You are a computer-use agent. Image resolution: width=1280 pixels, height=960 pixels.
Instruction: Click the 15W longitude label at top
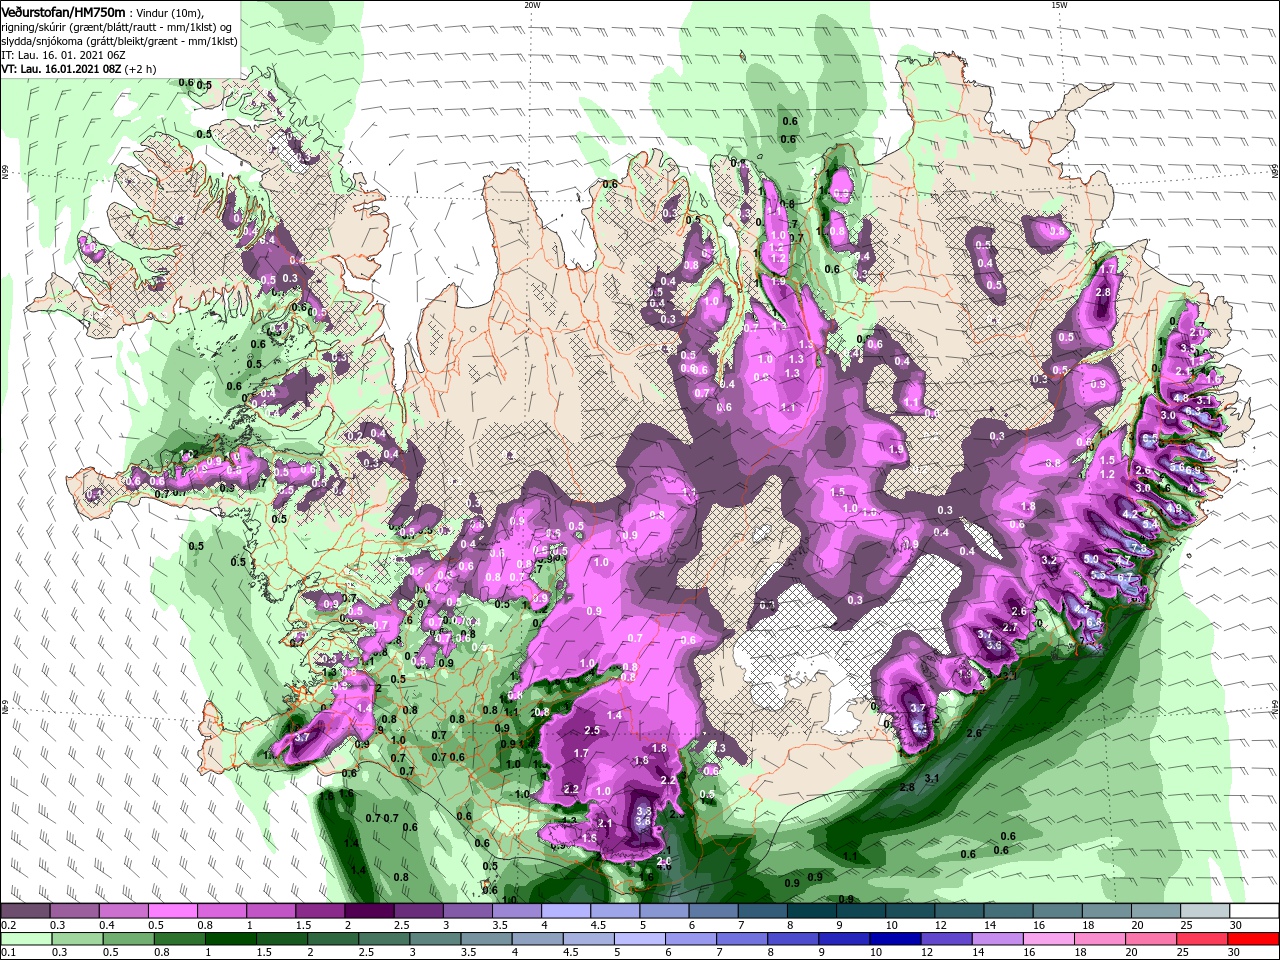point(1059,5)
